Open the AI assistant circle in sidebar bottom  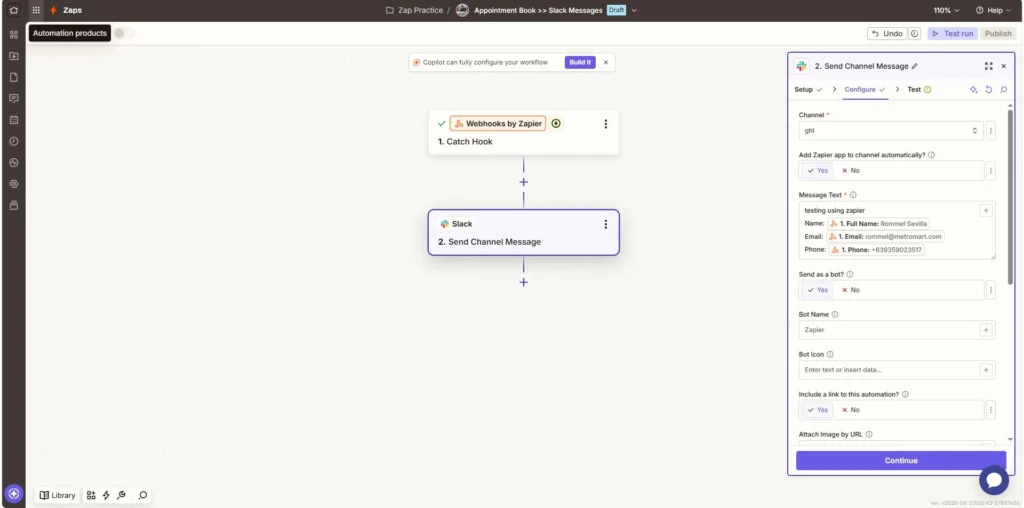click(x=14, y=494)
